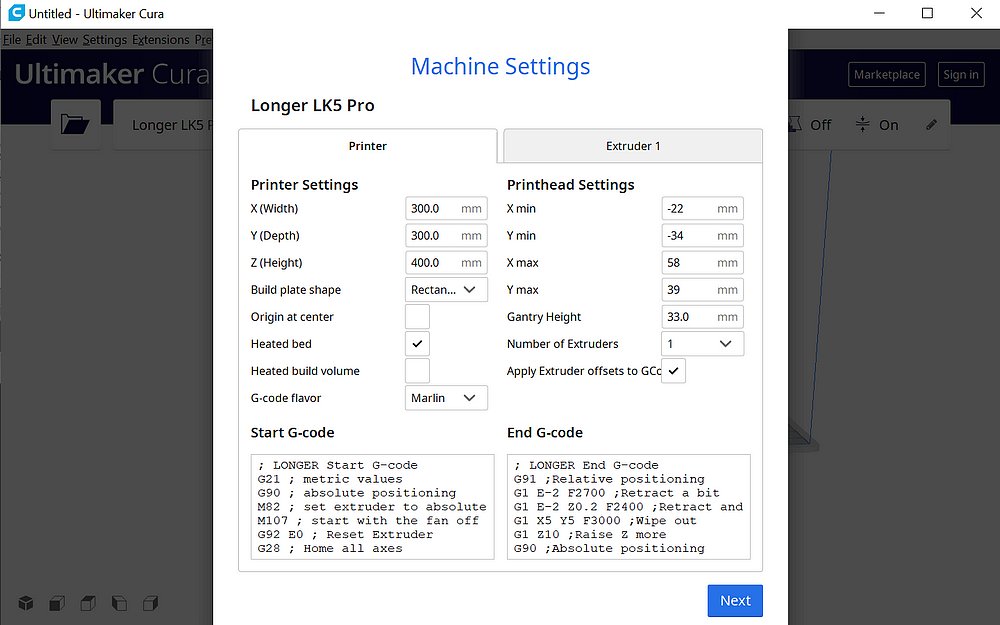Select the top view cube icon
1000x625 pixels.
[x=88, y=603]
